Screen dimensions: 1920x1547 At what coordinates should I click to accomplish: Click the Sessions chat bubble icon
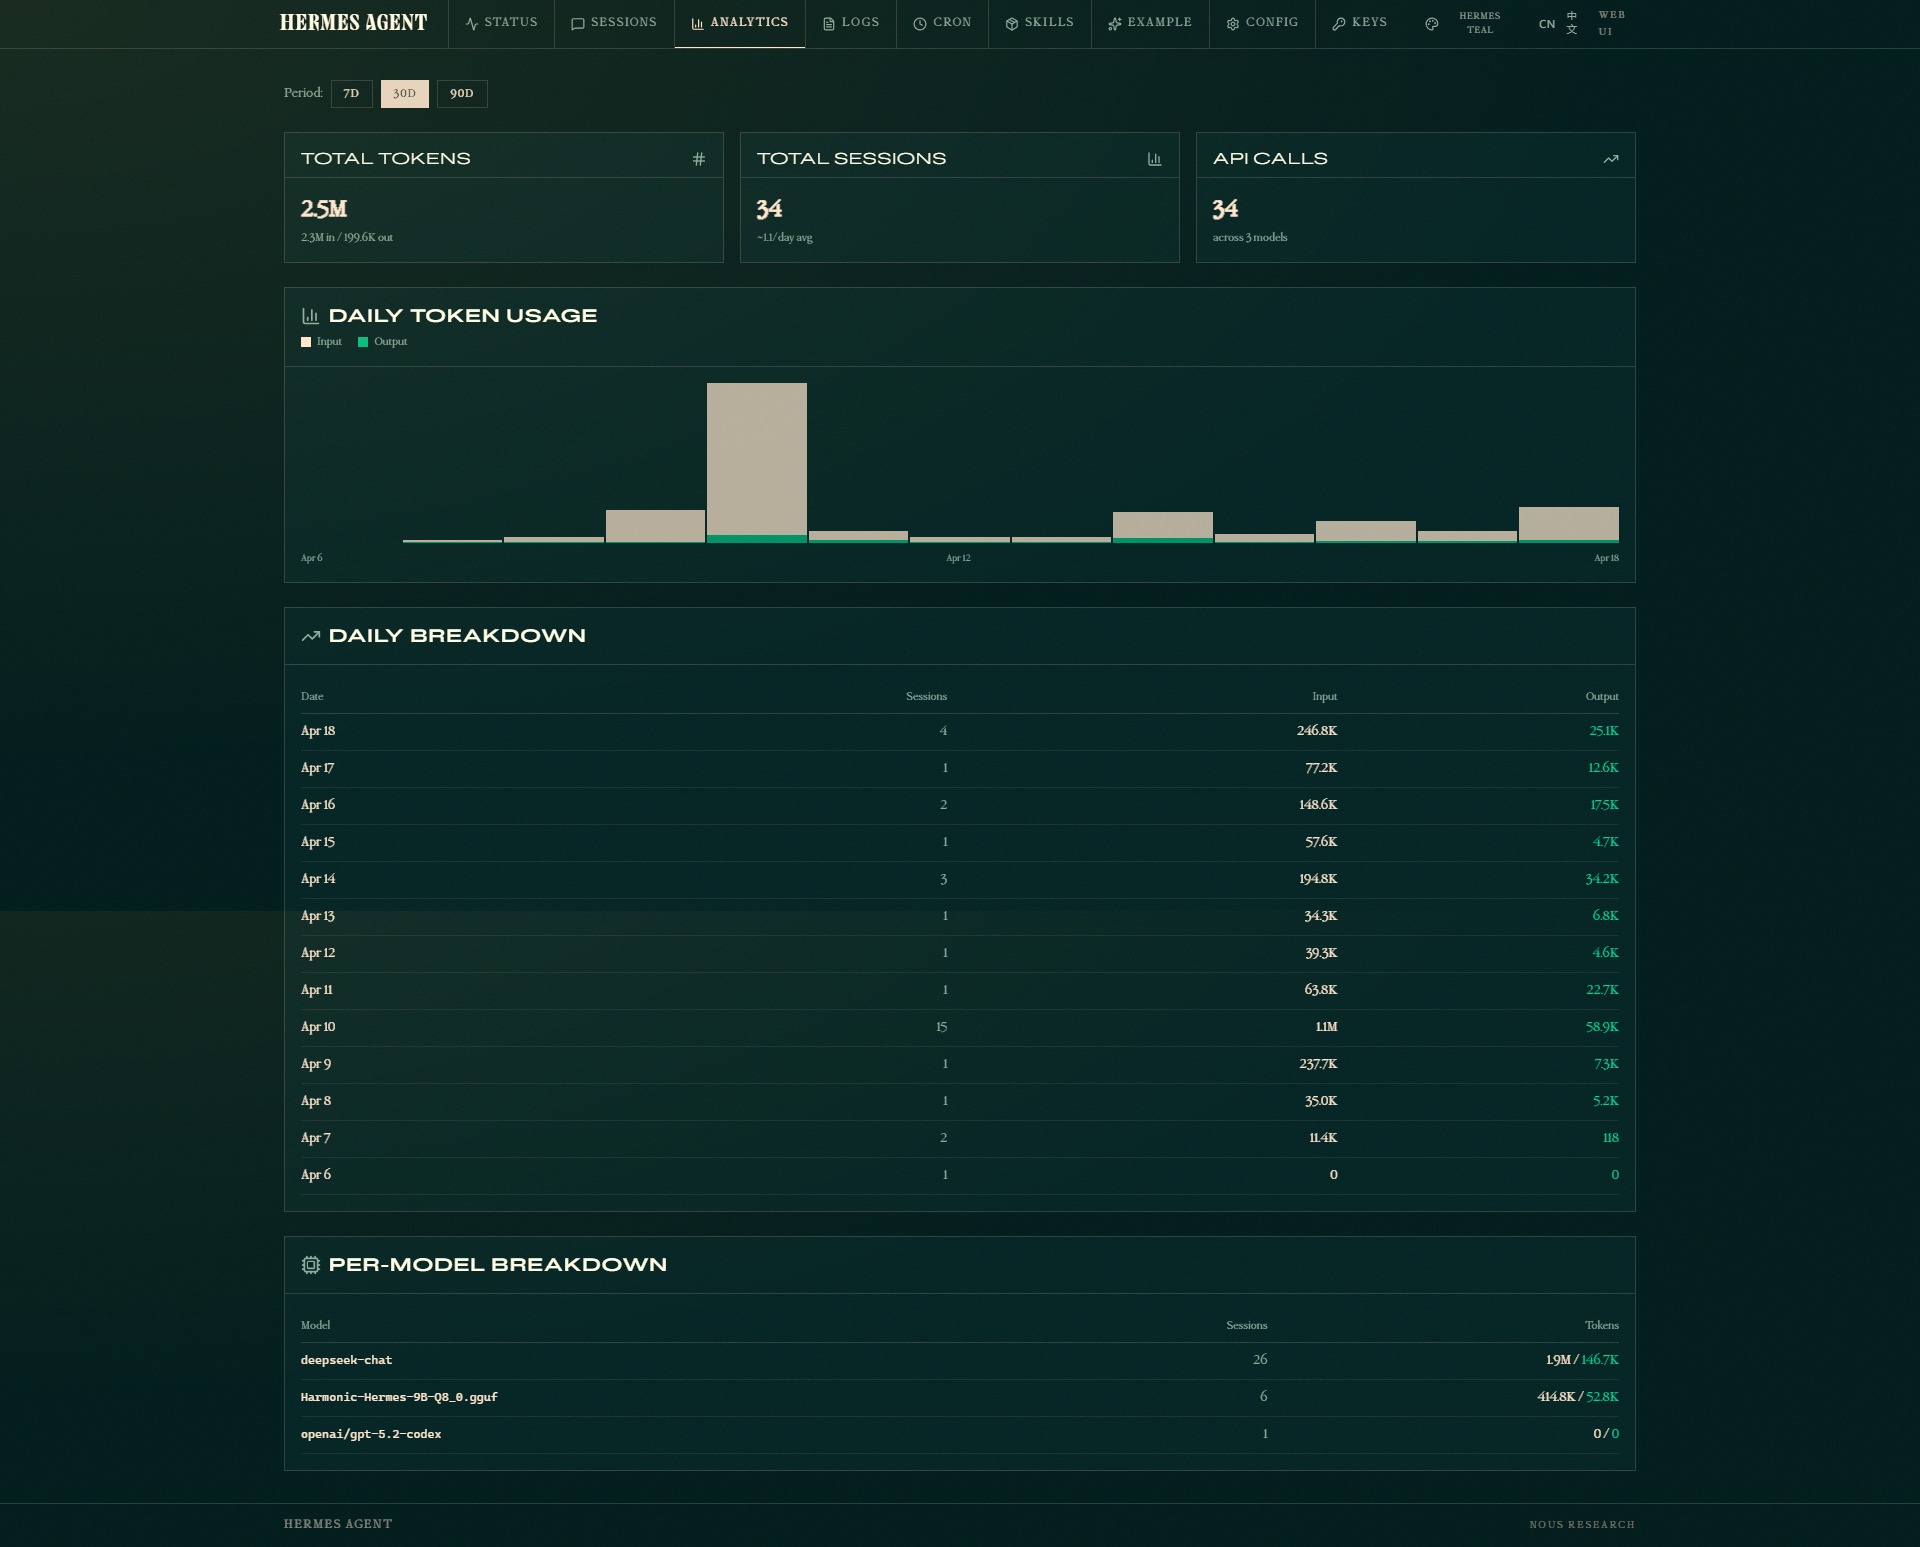pos(576,23)
